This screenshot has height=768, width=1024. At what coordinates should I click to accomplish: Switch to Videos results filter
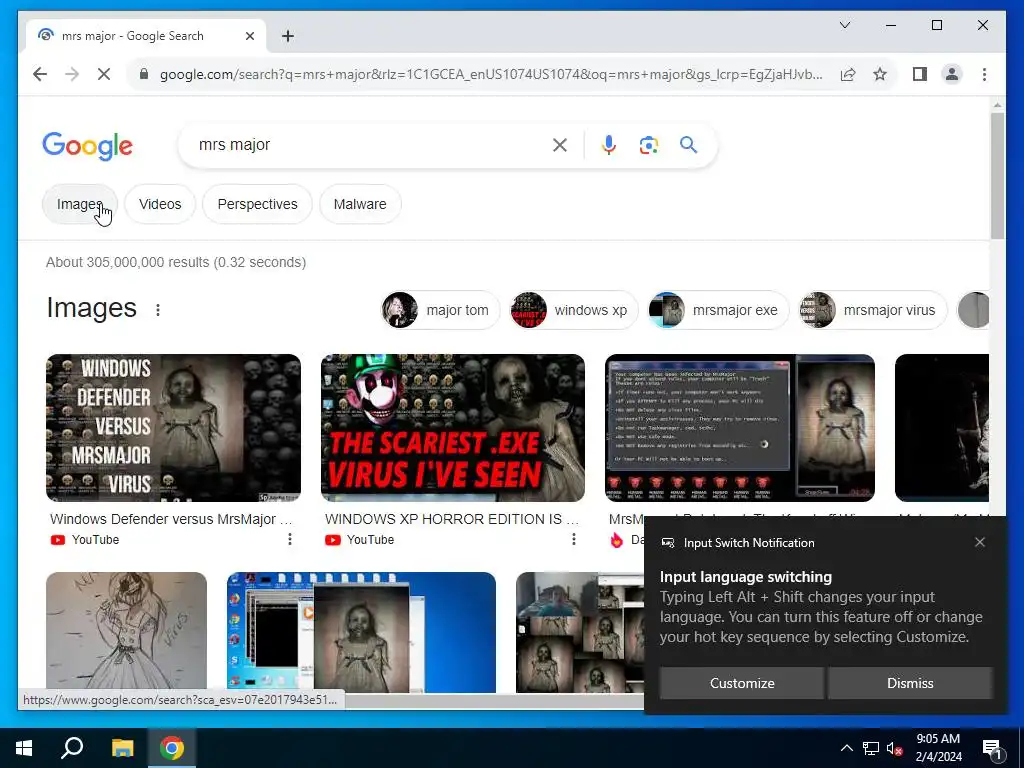[x=160, y=204]
